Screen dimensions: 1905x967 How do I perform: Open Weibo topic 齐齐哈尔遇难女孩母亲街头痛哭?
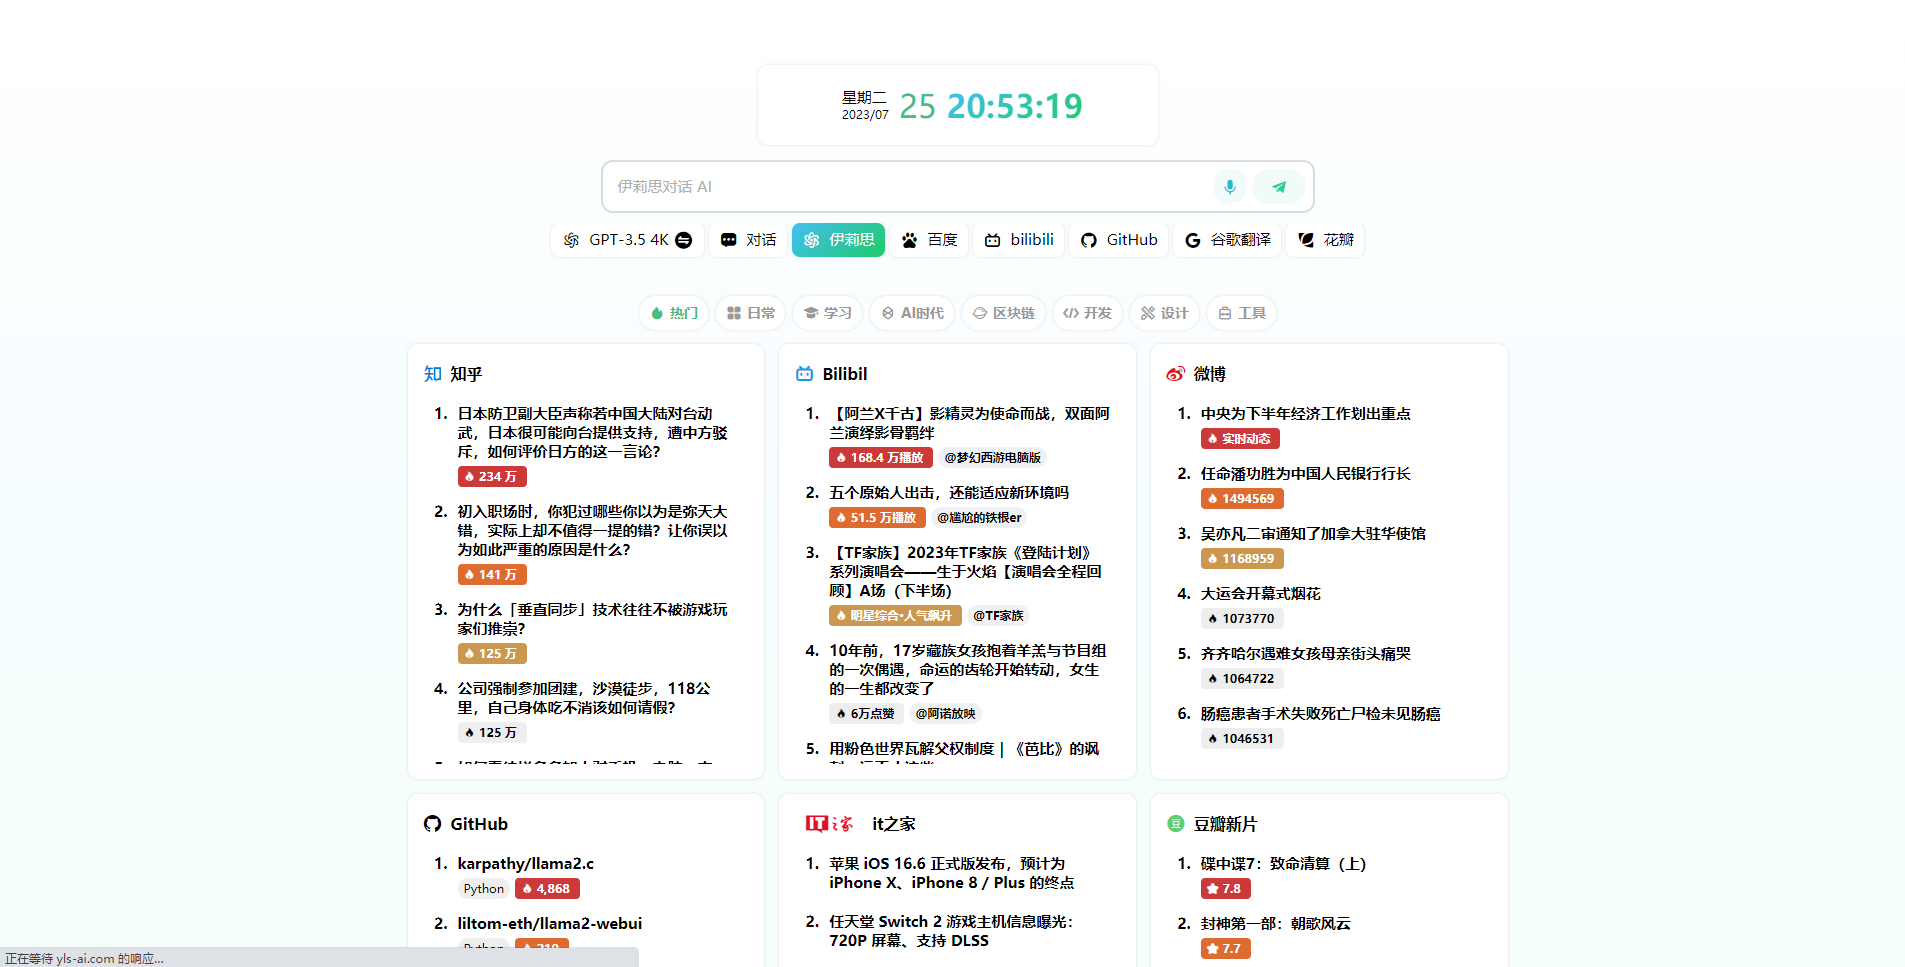1305,653
